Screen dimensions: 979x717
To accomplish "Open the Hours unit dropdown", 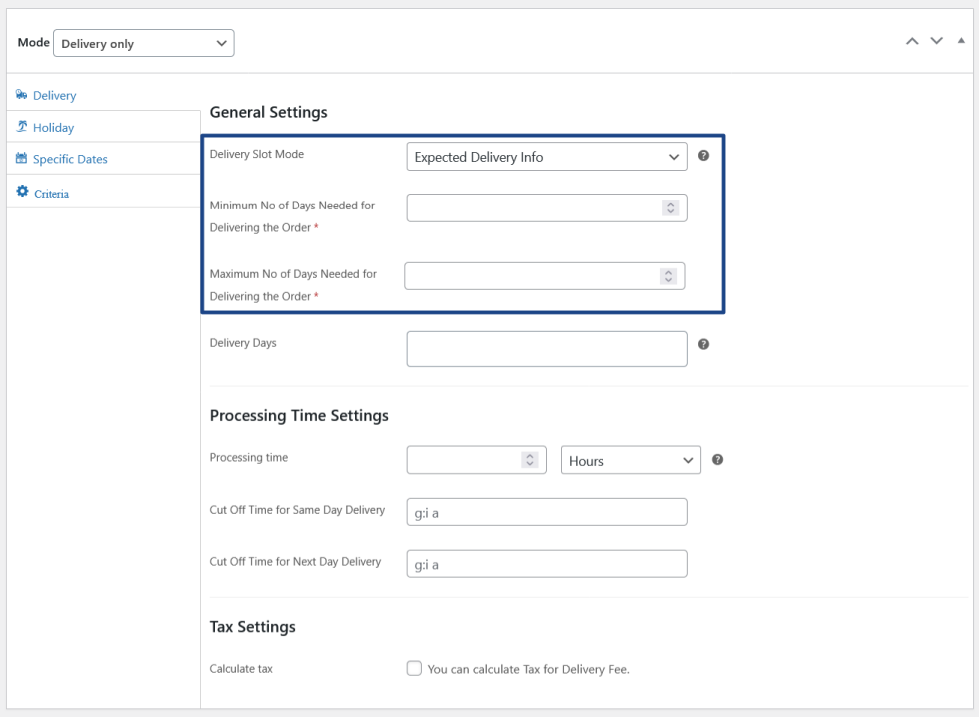I will point(631,461).
